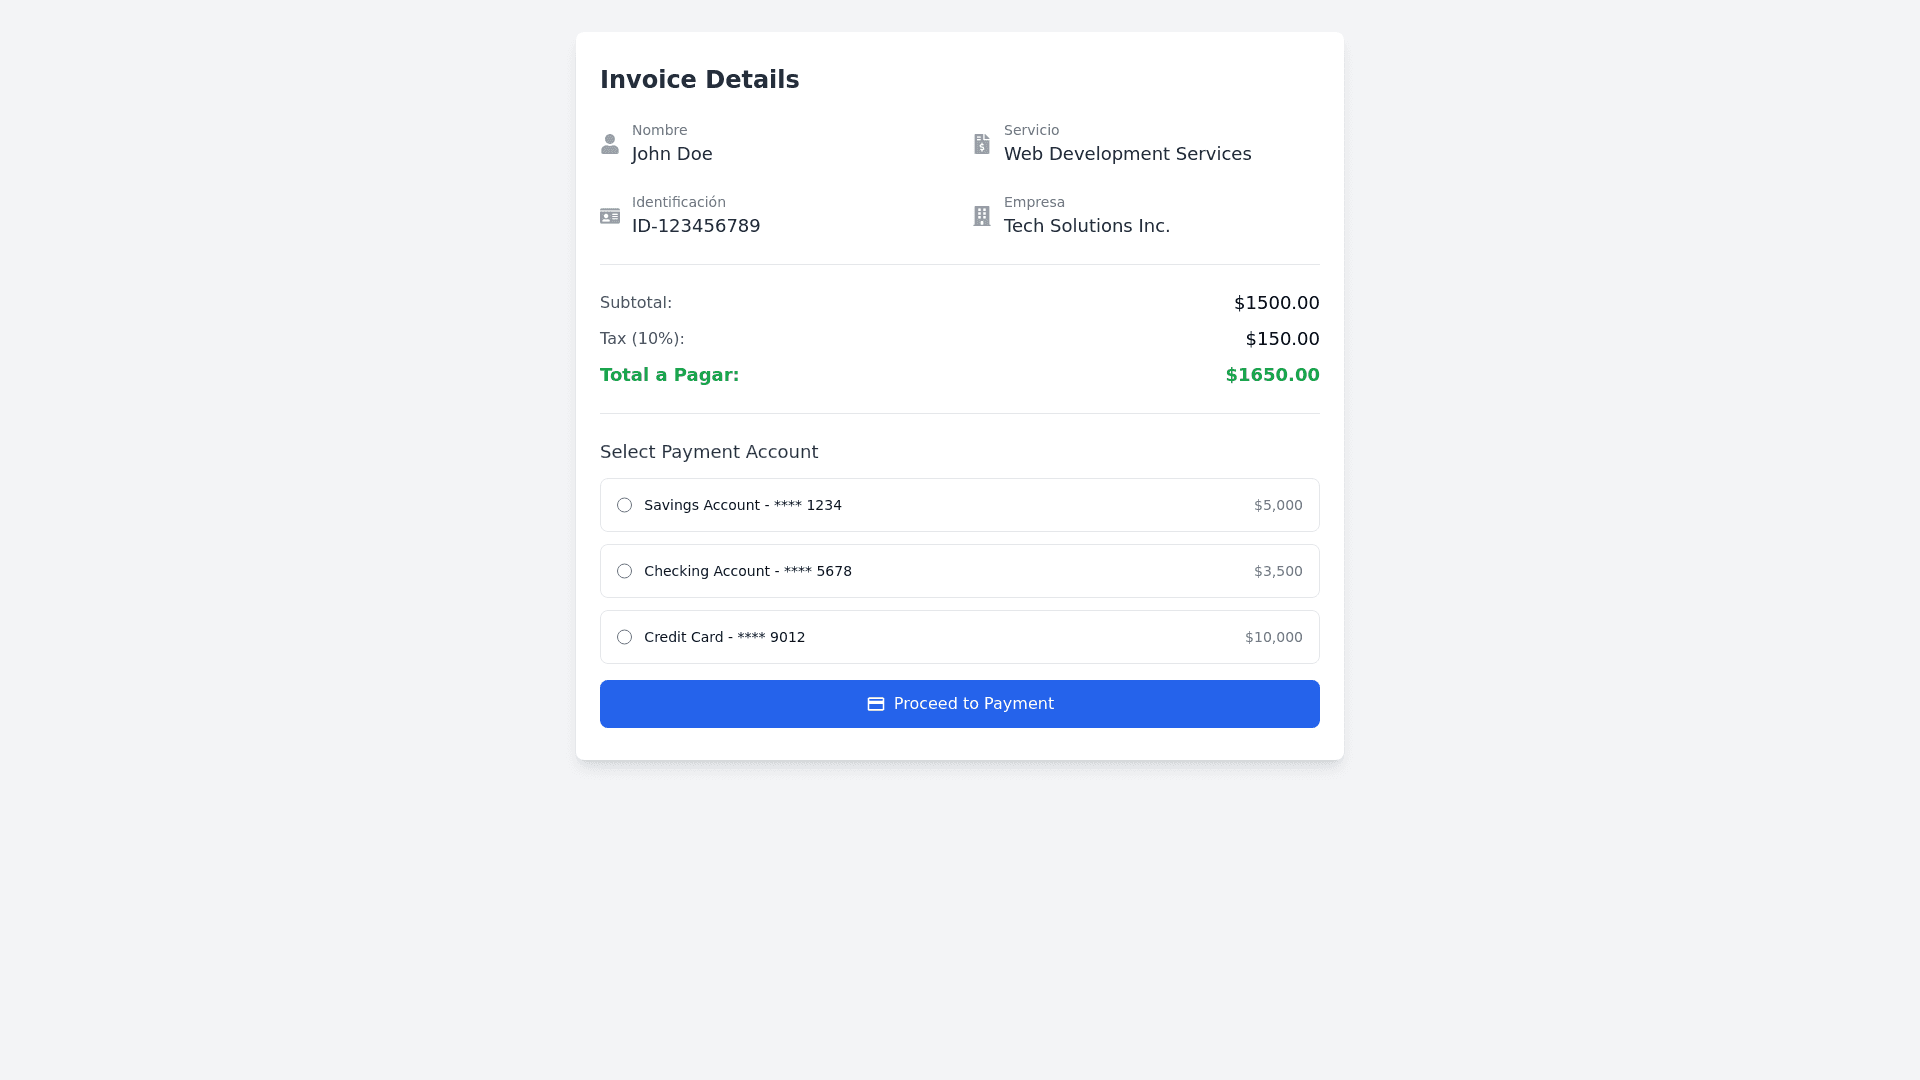The width and height of the screenshot is (1920, 1080).
Task: Click the Credit Card **** 9012 label
Action: tap(725, 637)
